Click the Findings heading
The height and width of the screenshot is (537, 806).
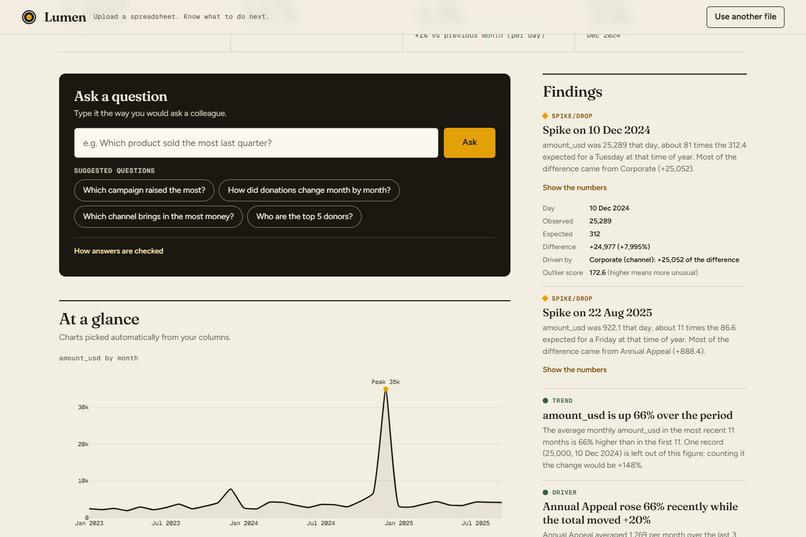pos(572,92)
